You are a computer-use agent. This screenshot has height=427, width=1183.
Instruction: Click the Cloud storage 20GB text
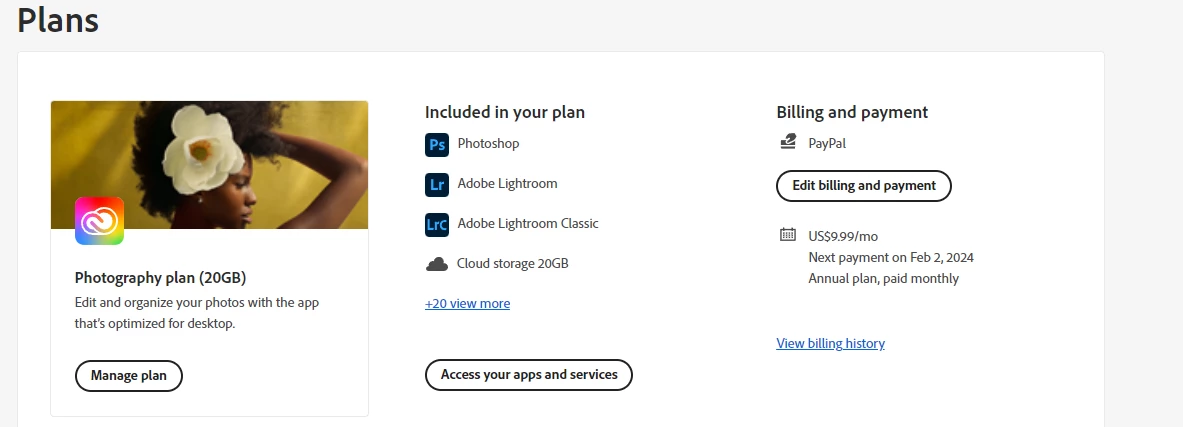pyautogui.click(x=512, y=263)
